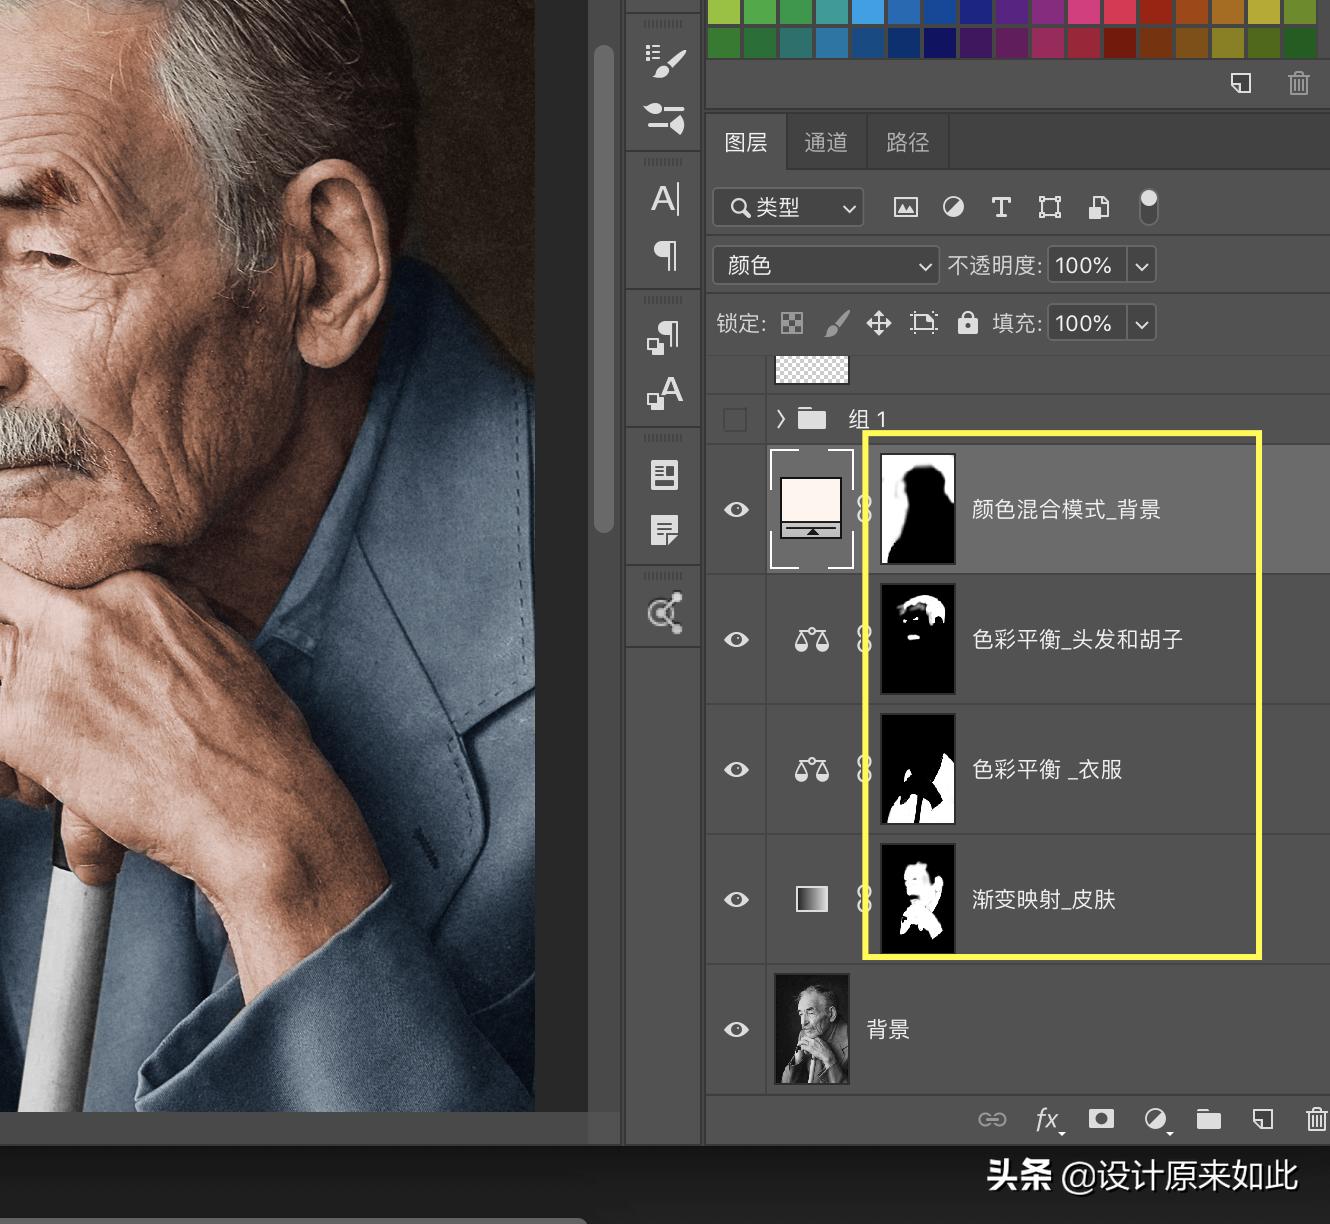1330x1224 pixels.
Task: Expand the 组 1 layer group
Action: tap(780, 419)
